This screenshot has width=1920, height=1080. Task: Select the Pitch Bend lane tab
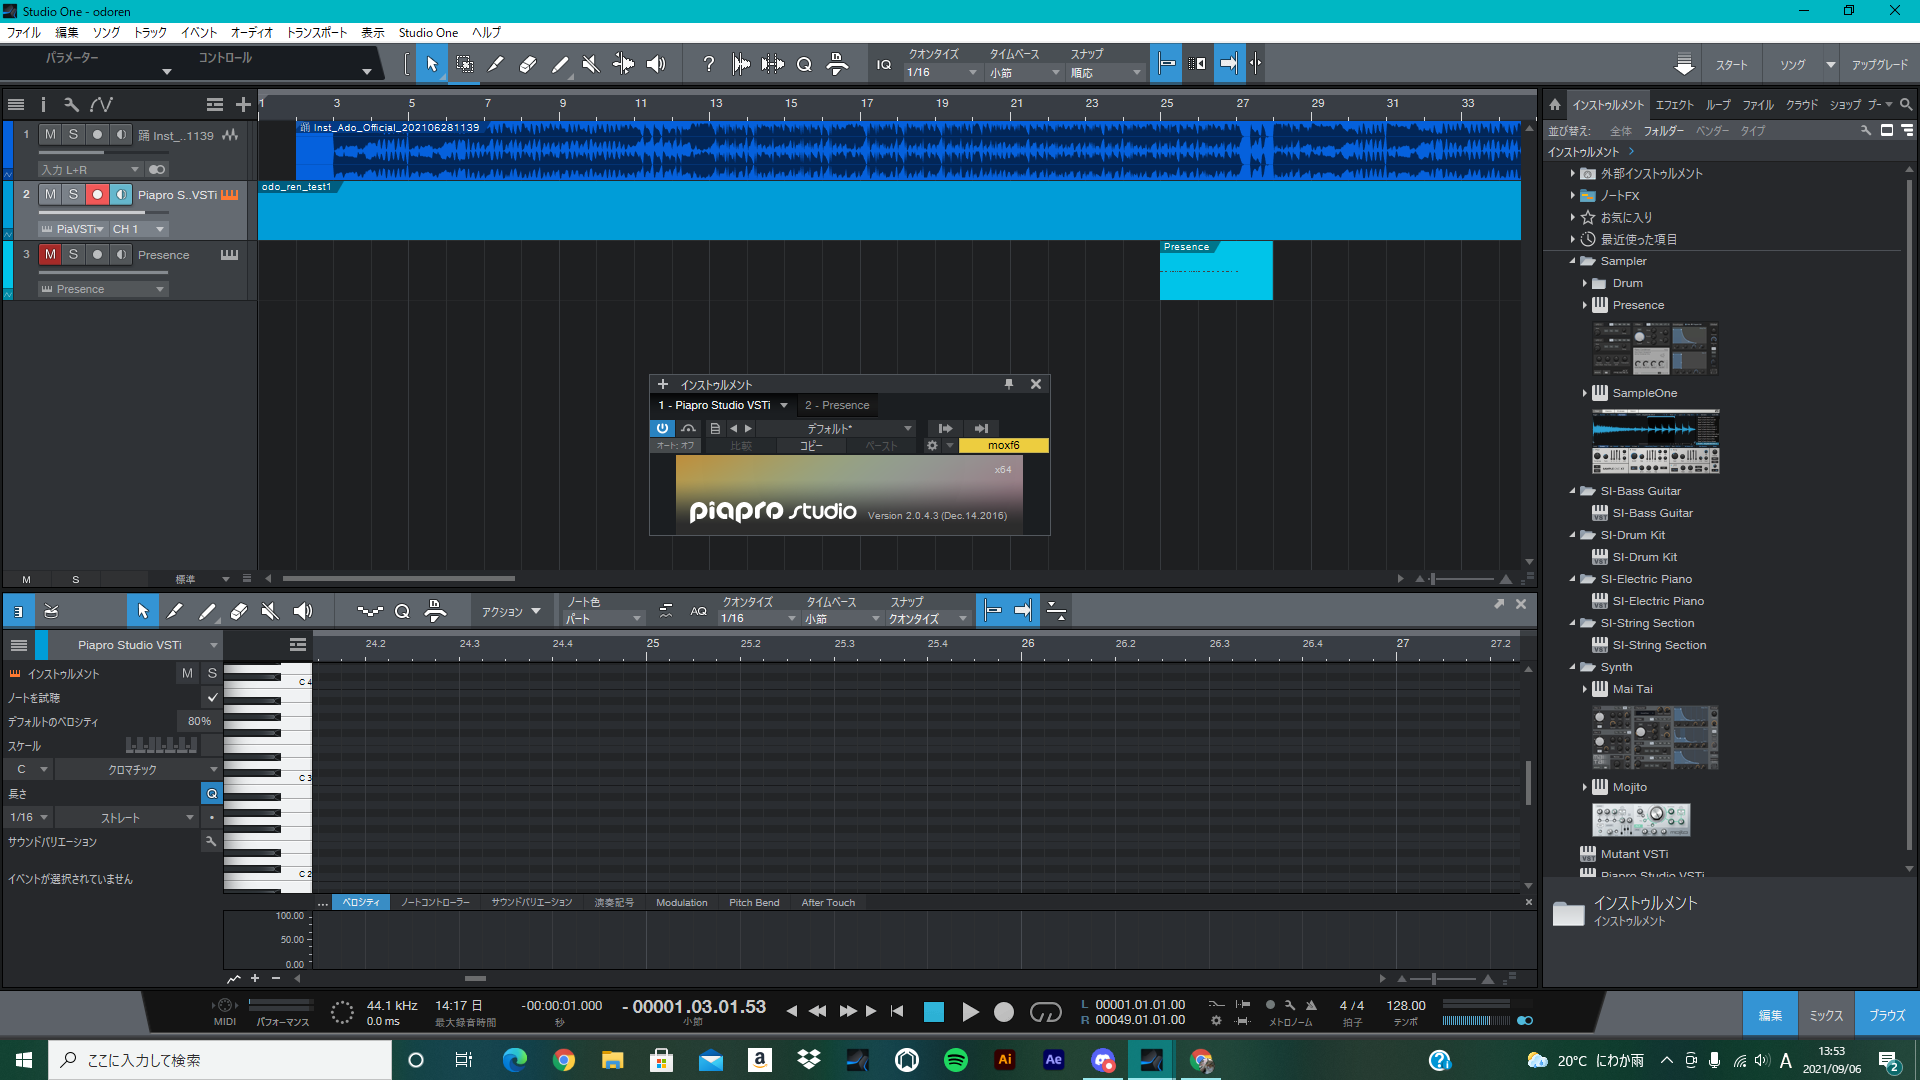[754, 902]
